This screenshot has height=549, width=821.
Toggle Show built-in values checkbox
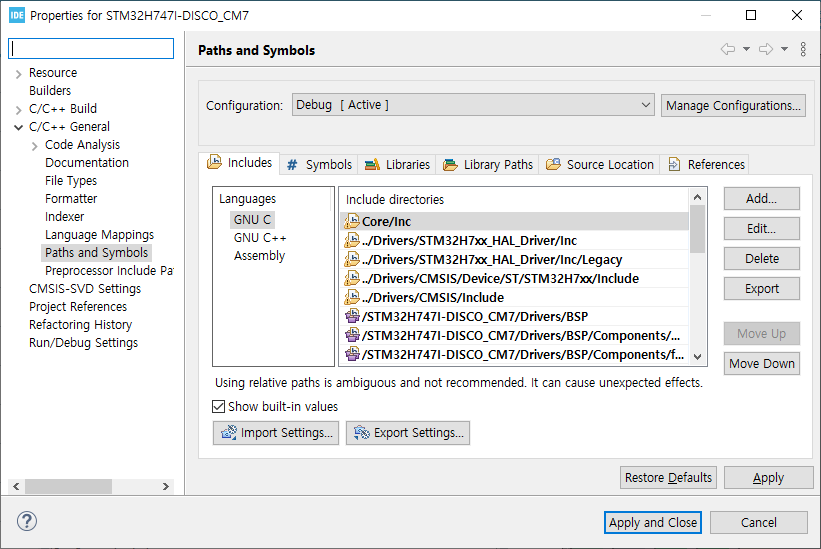218,407
